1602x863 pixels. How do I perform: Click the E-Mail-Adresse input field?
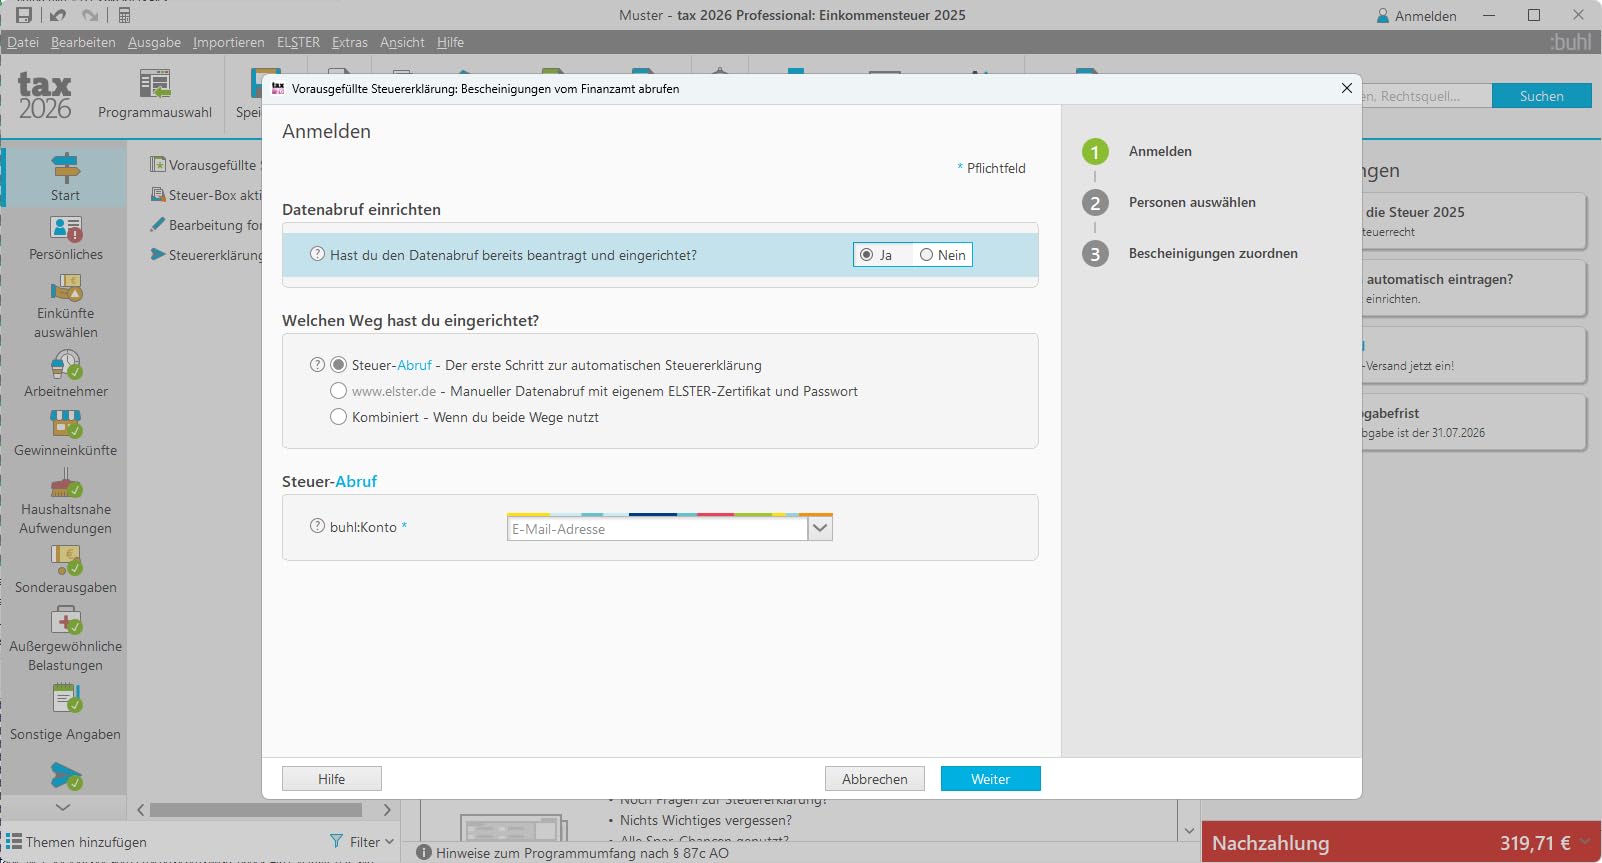[x=657, y=529]
